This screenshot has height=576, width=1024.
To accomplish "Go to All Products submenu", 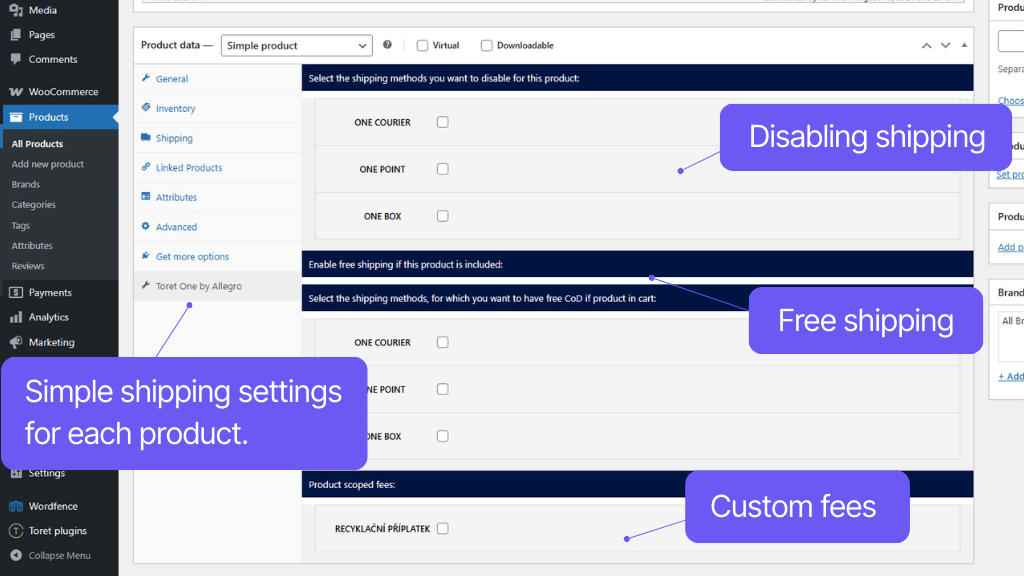I will point(37,144).
